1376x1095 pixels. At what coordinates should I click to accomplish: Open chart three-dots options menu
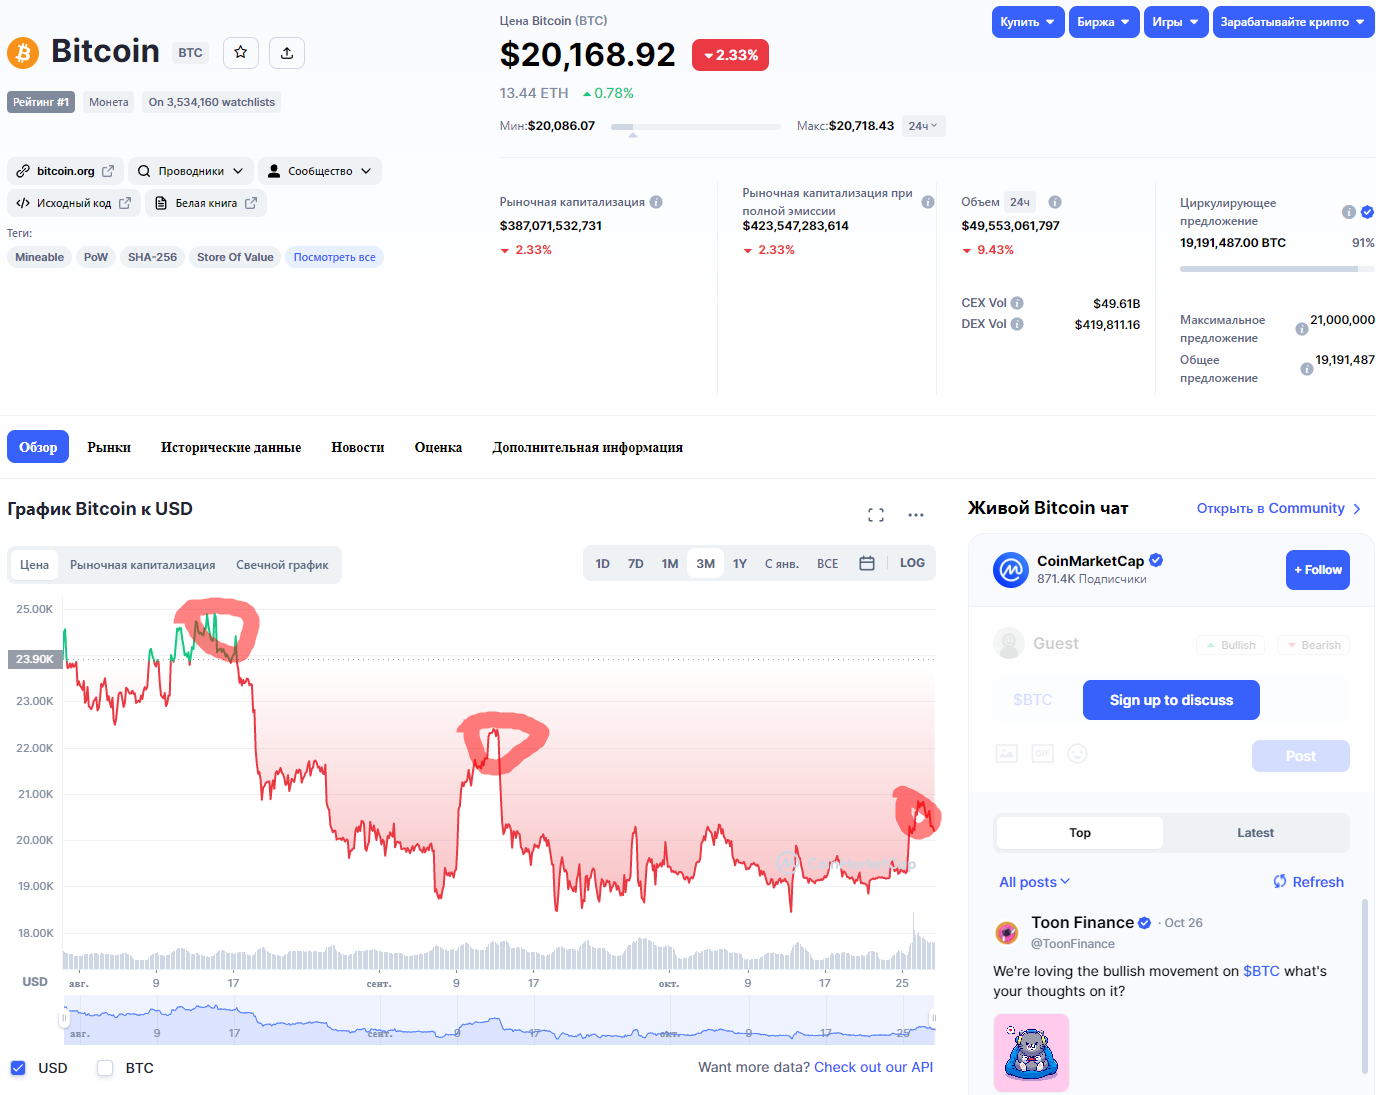click(916, 515)
